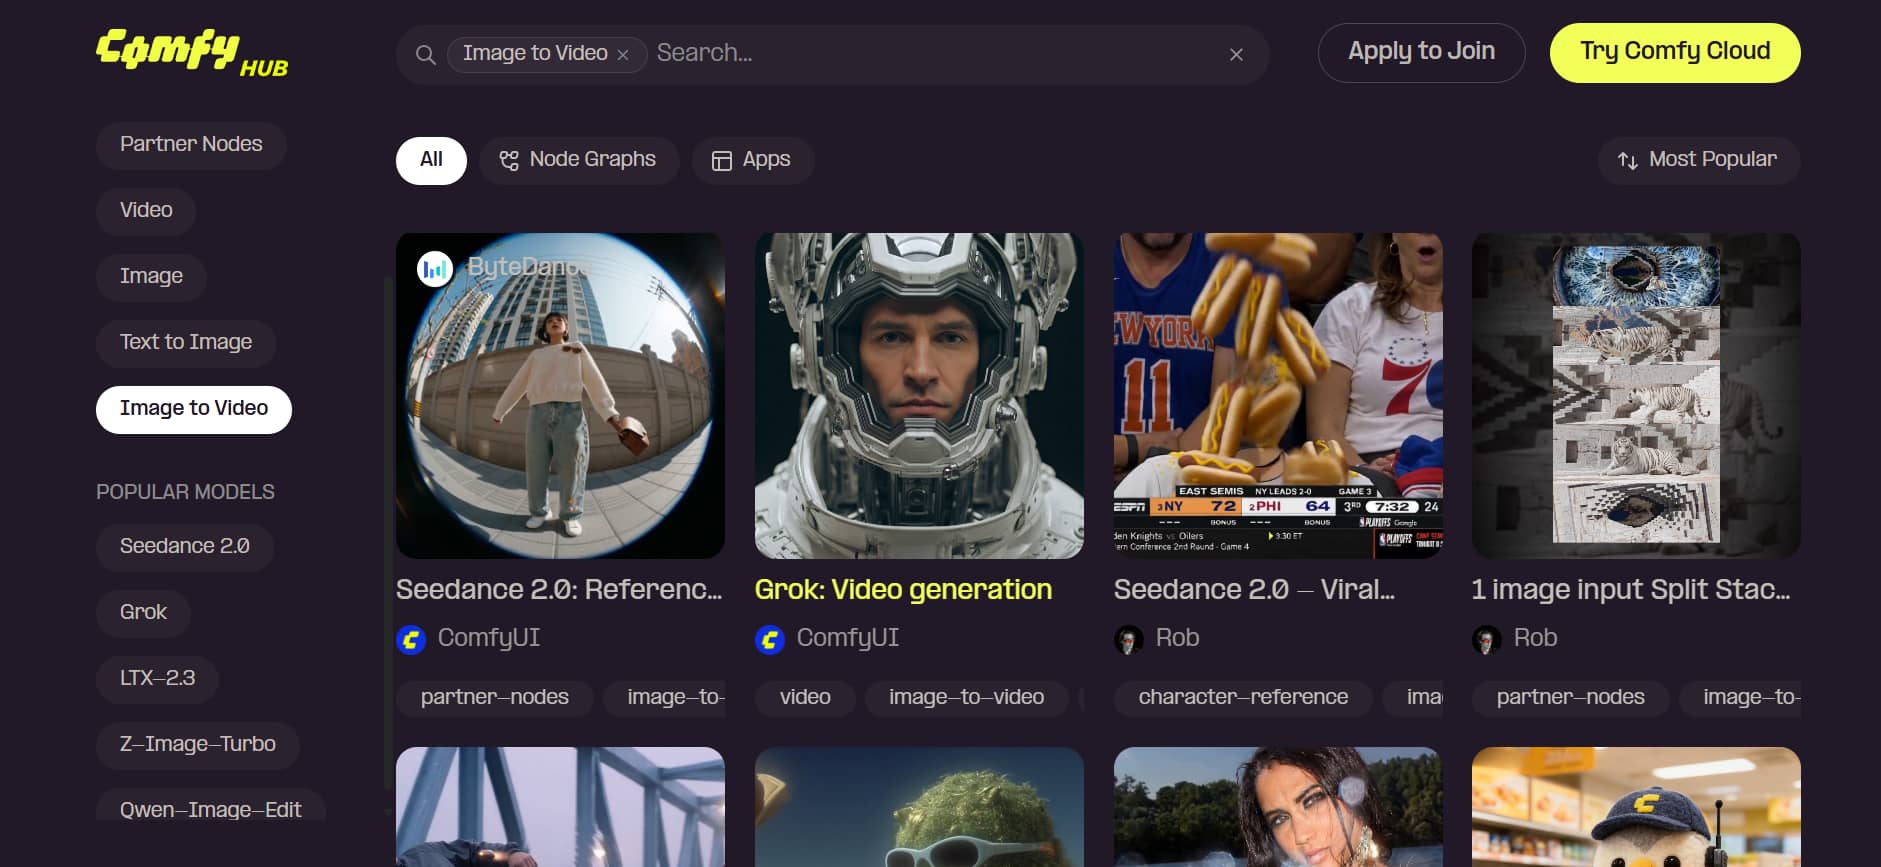The width and height of the screenshot is (1881, 867).
Task: Clear the search bar with the X
Action: point(1236,54)
